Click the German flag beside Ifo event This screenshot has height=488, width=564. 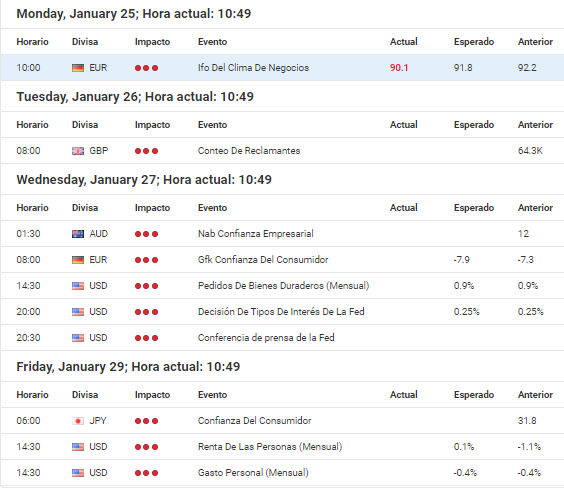point(78,68)
